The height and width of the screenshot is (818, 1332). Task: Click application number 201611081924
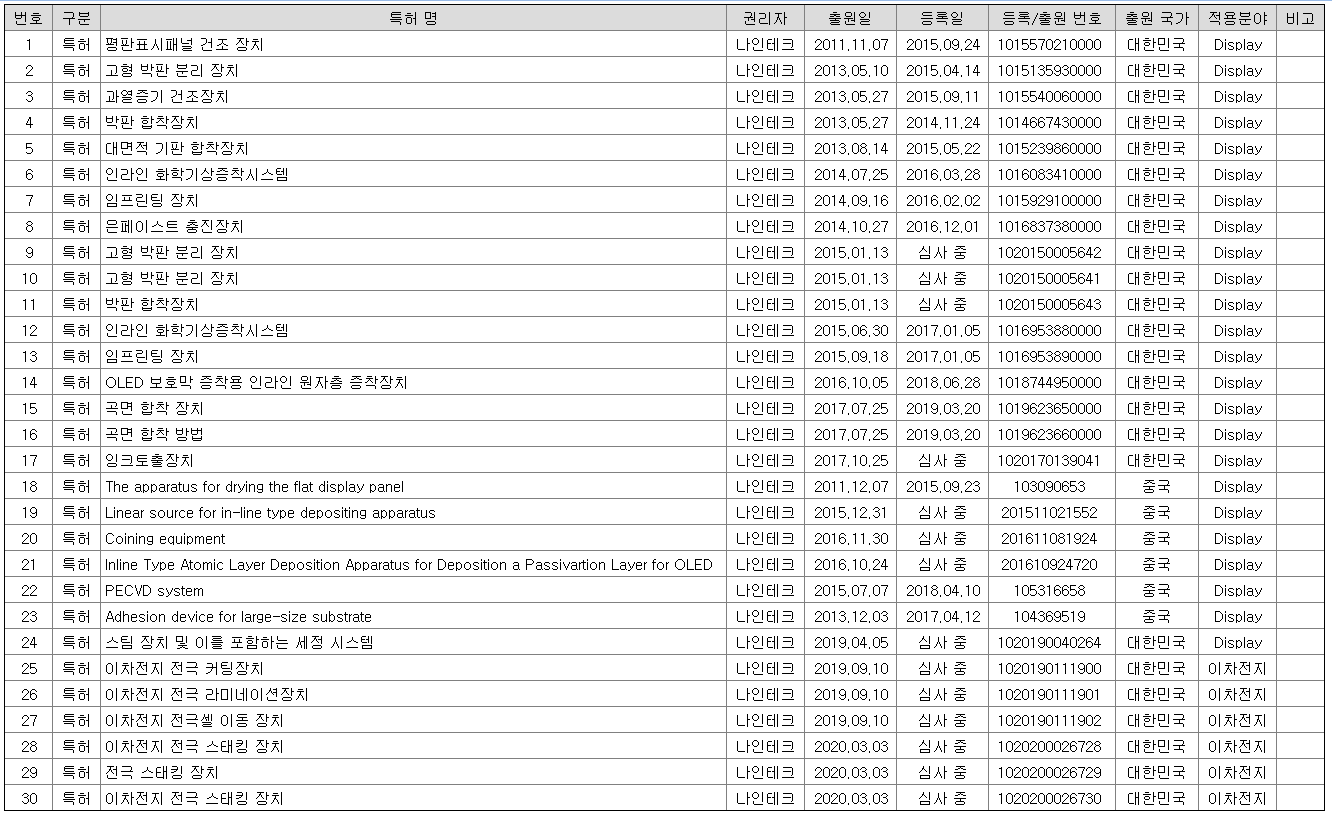coord(1050,539)
